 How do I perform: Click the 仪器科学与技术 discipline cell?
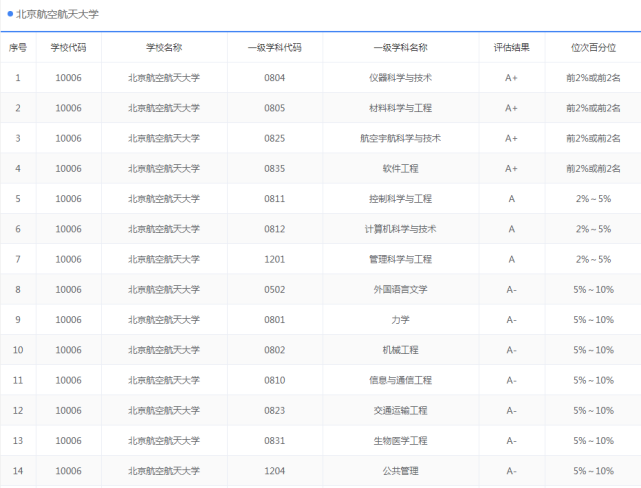pyautogui.click(x=401, y=78)
